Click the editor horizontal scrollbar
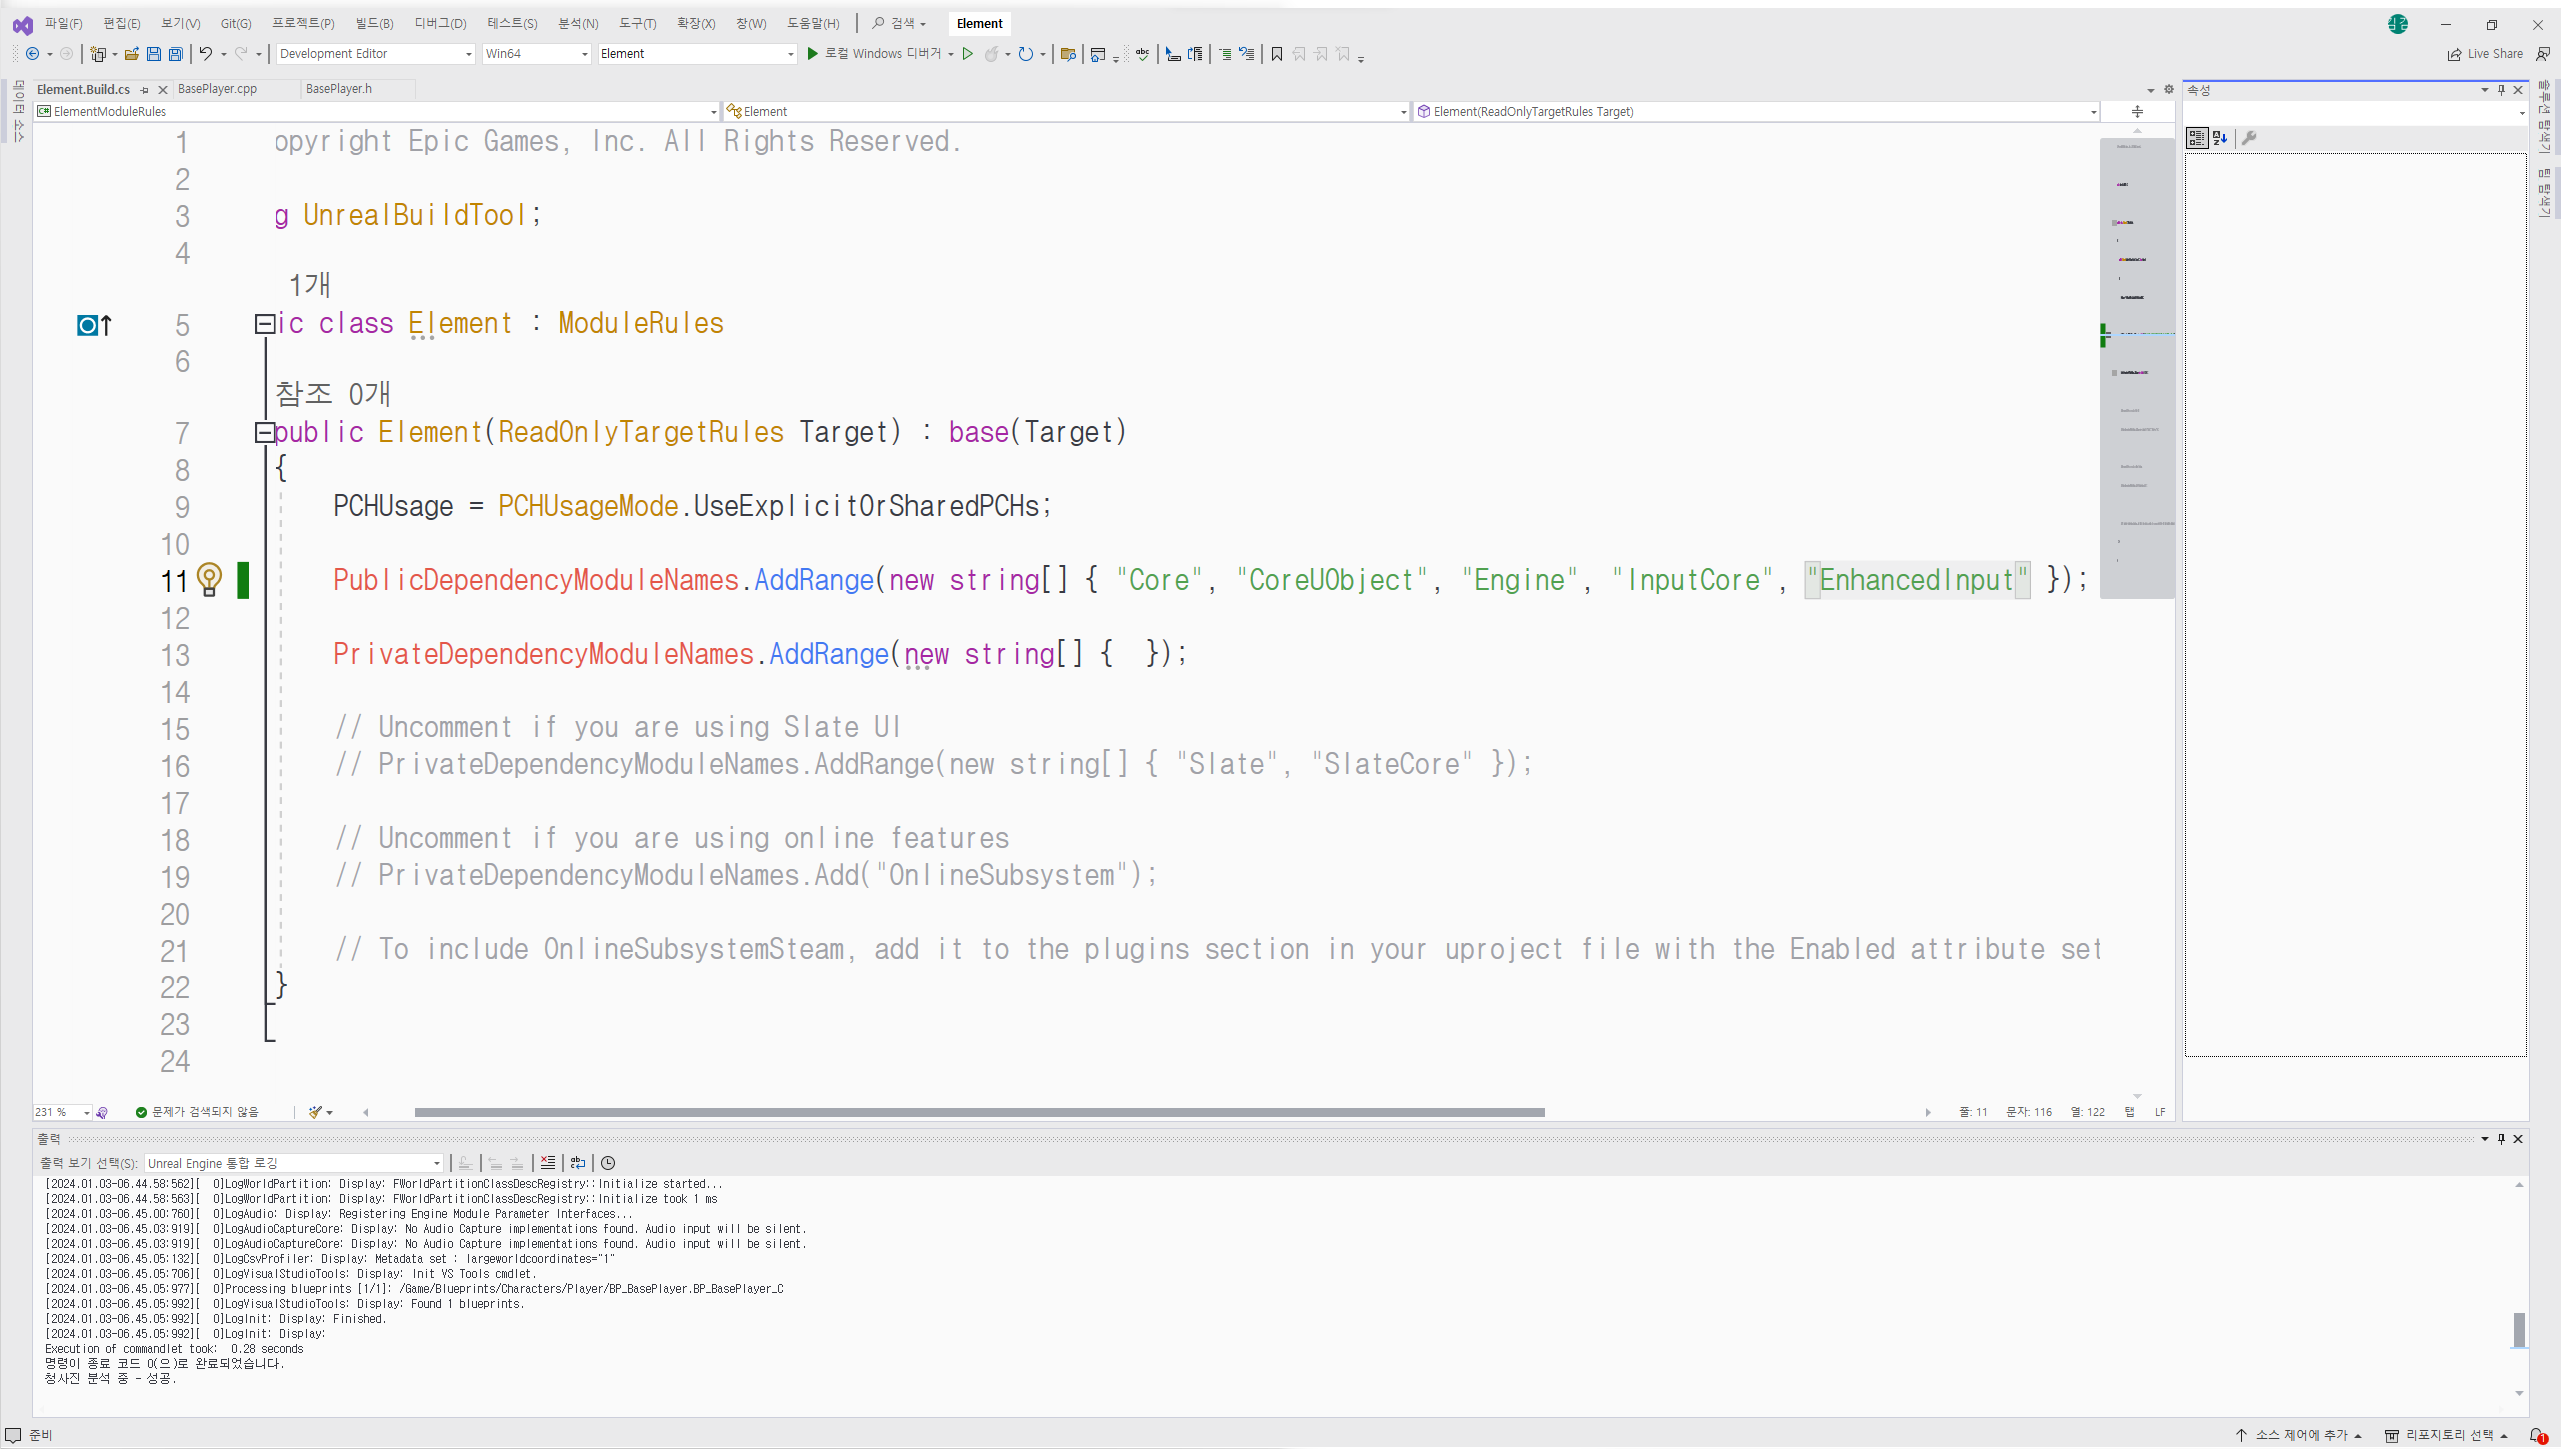This screenshot has width=2561, height=1449. [978, 1112]
